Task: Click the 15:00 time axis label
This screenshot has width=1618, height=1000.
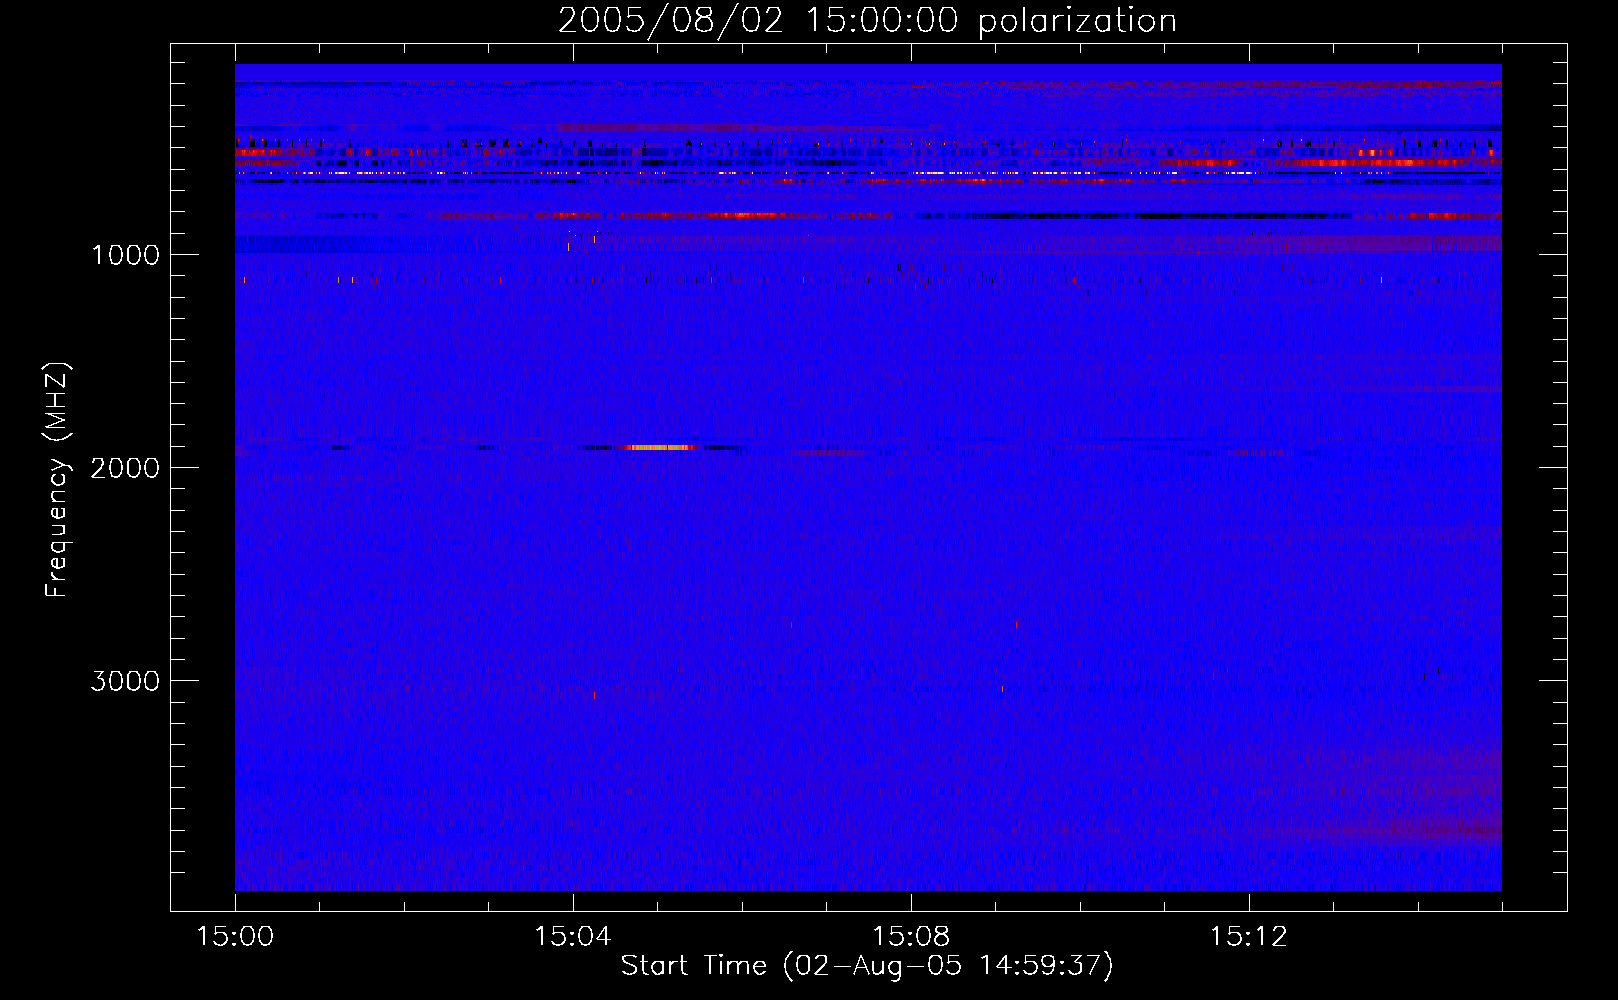Action: pyautogui.click(x=235, y=936)
